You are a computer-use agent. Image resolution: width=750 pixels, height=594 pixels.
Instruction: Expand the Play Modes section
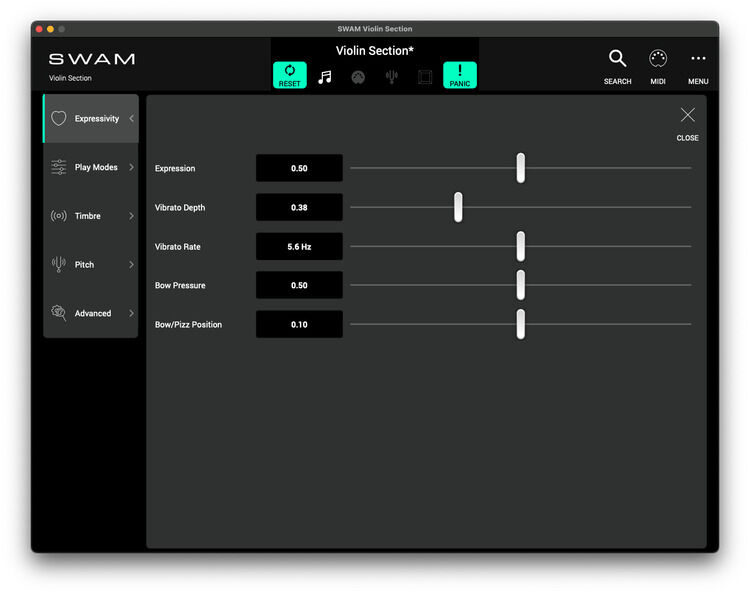[131, 167]
